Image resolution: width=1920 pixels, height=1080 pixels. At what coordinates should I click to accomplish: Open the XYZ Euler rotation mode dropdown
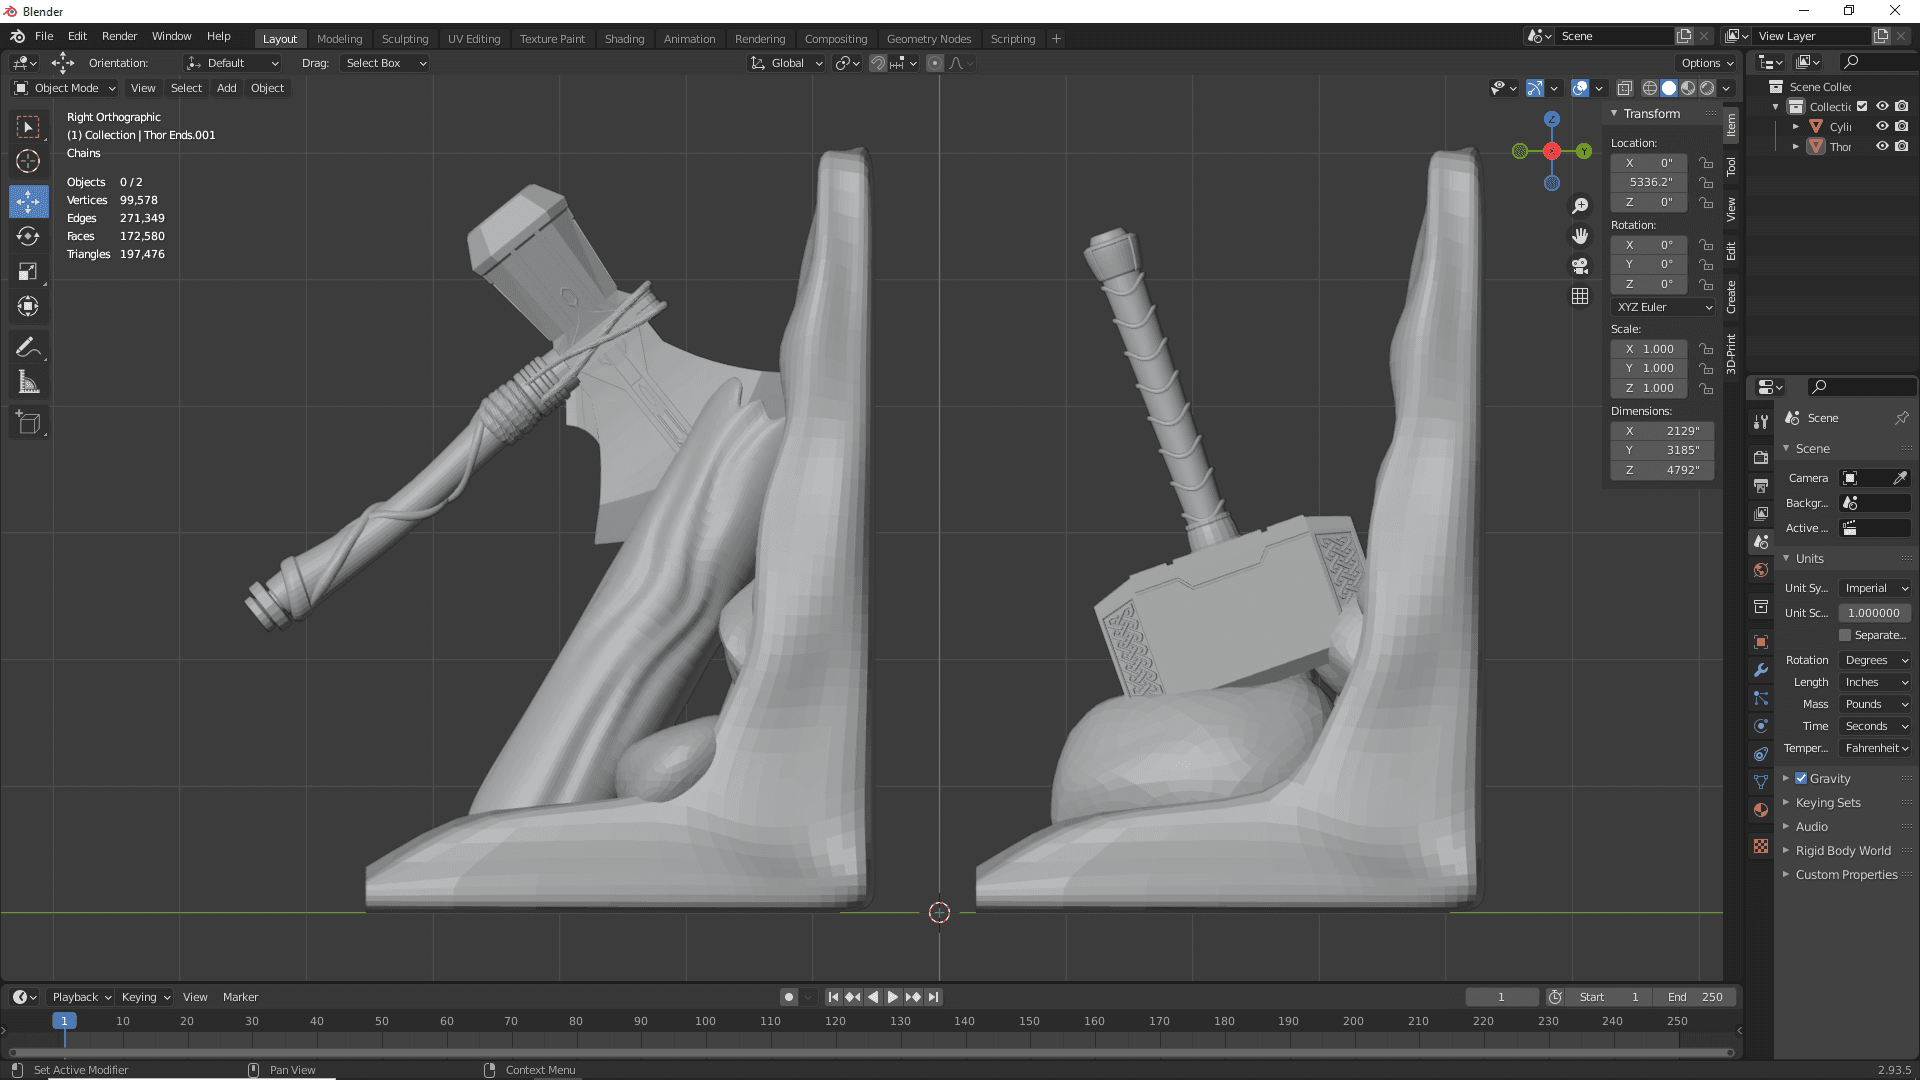tap(1663, 307)
